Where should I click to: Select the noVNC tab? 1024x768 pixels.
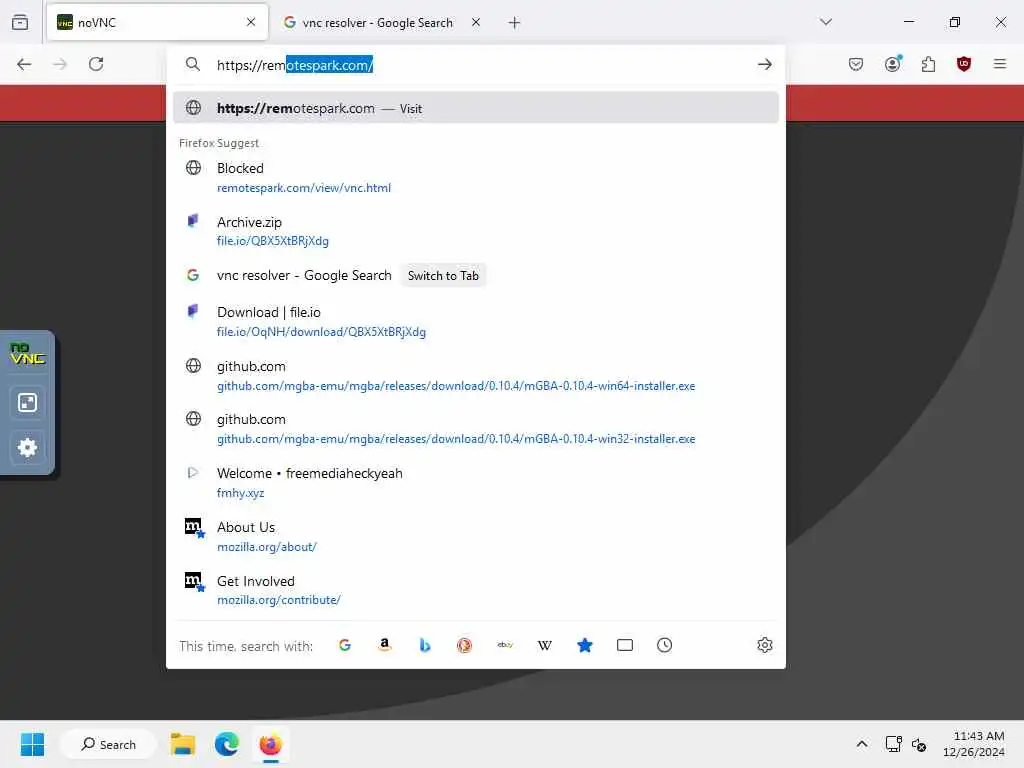[157, 22]
